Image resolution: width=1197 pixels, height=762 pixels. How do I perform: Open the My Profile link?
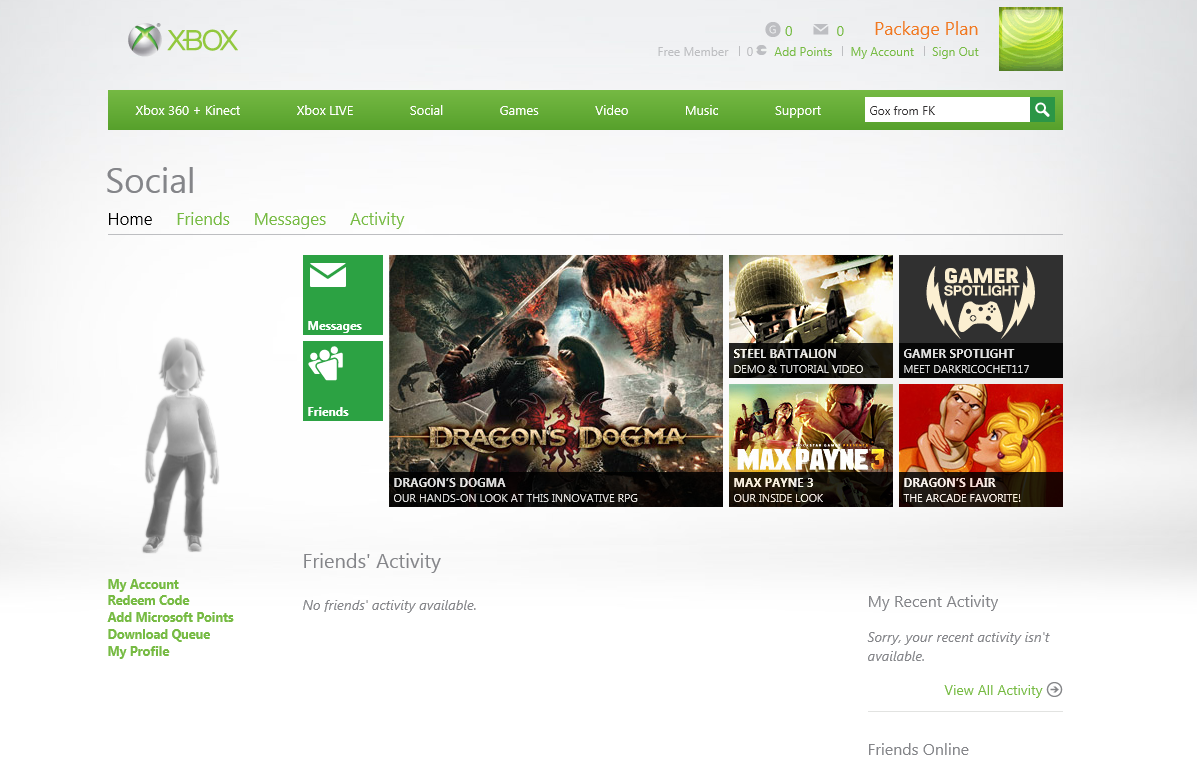click(138, 651)
